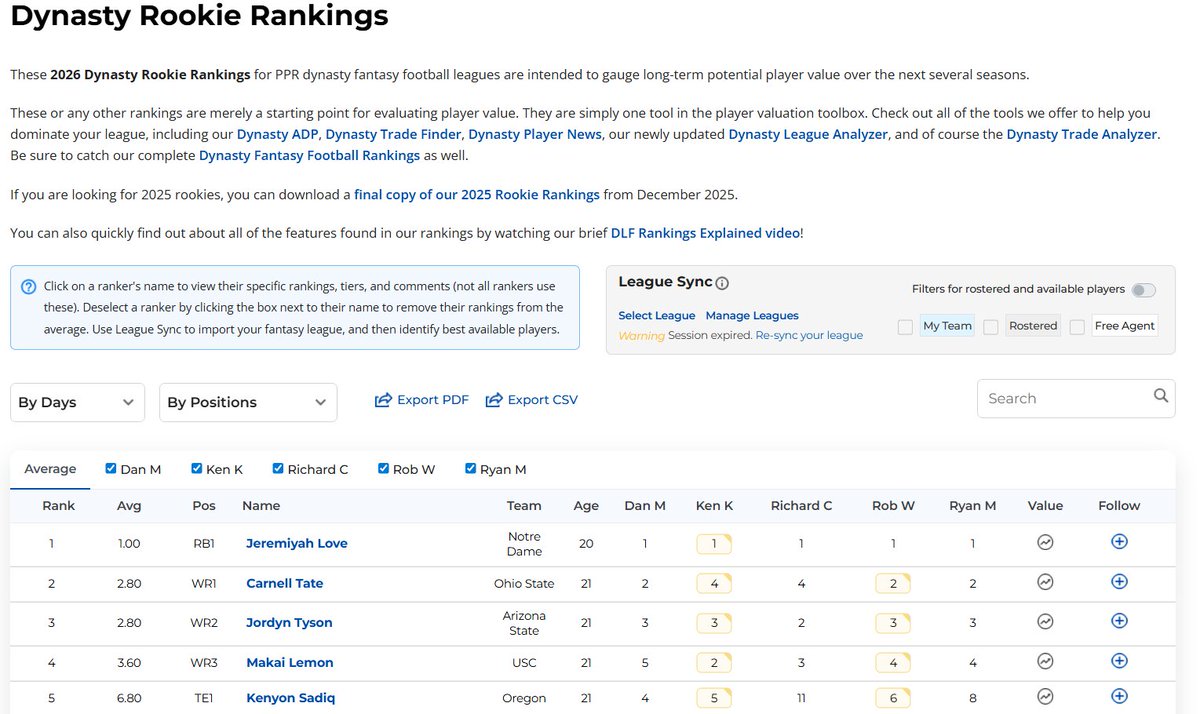Open the Select League link

[x=656, y=316]
